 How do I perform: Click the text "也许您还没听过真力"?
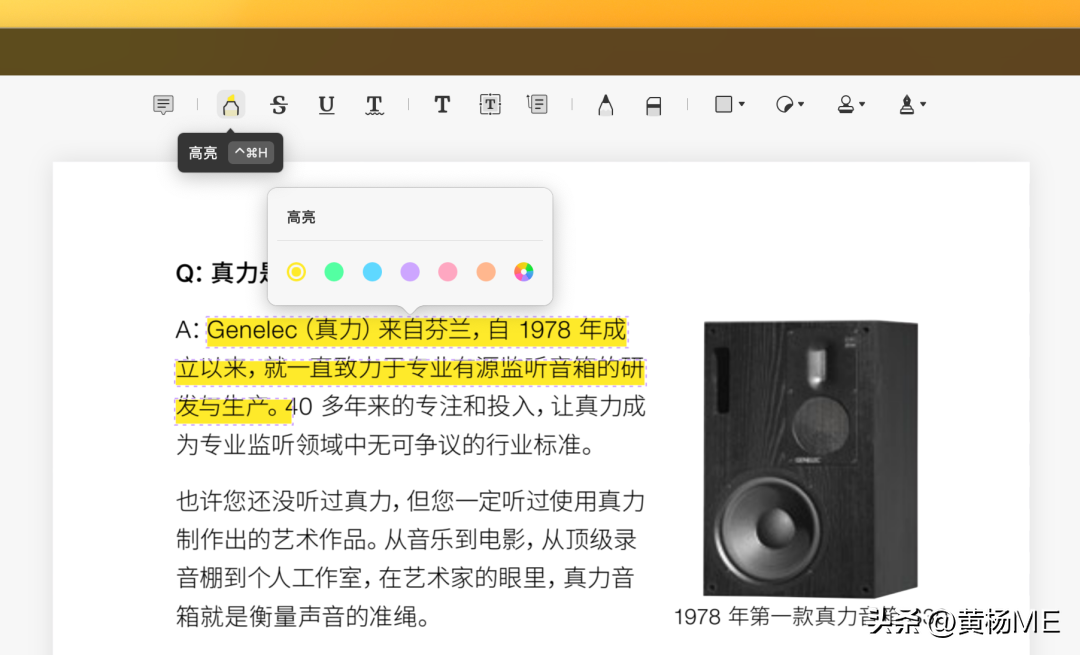(x=284, y=501)
